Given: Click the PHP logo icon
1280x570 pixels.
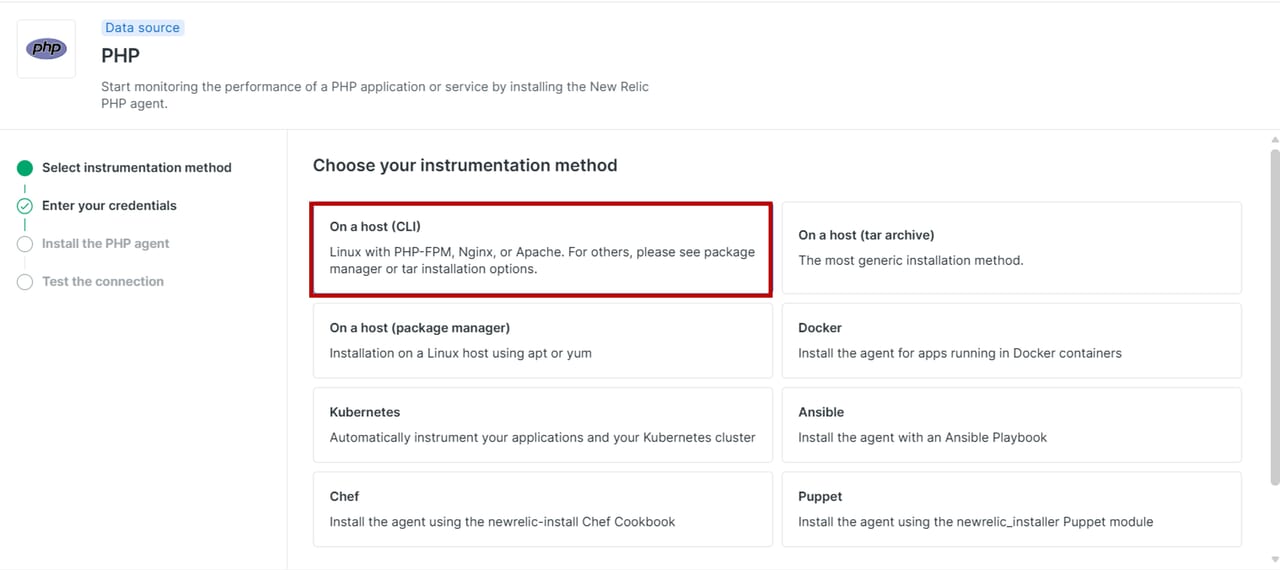Looking at the screenshot, I should coord(46,48).
